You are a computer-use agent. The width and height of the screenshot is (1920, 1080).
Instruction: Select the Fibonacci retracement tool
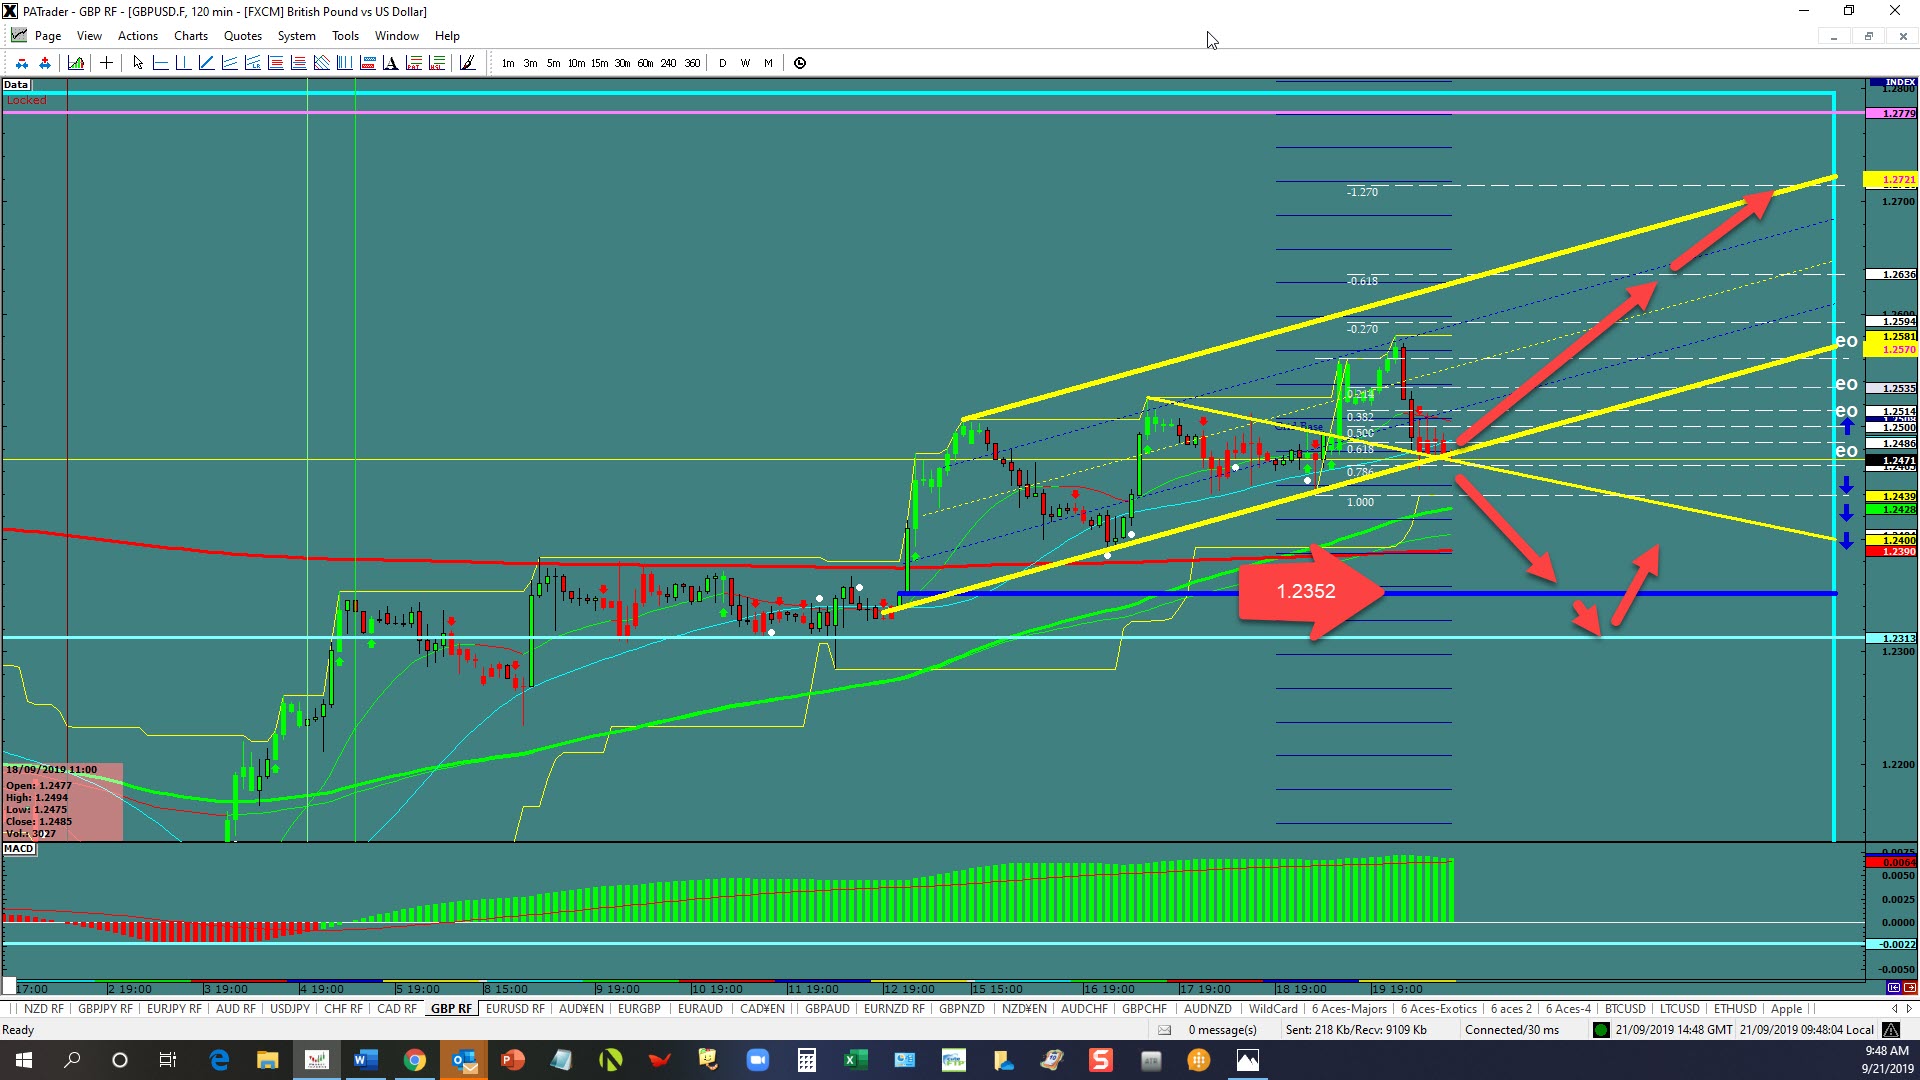pos(275,63)
